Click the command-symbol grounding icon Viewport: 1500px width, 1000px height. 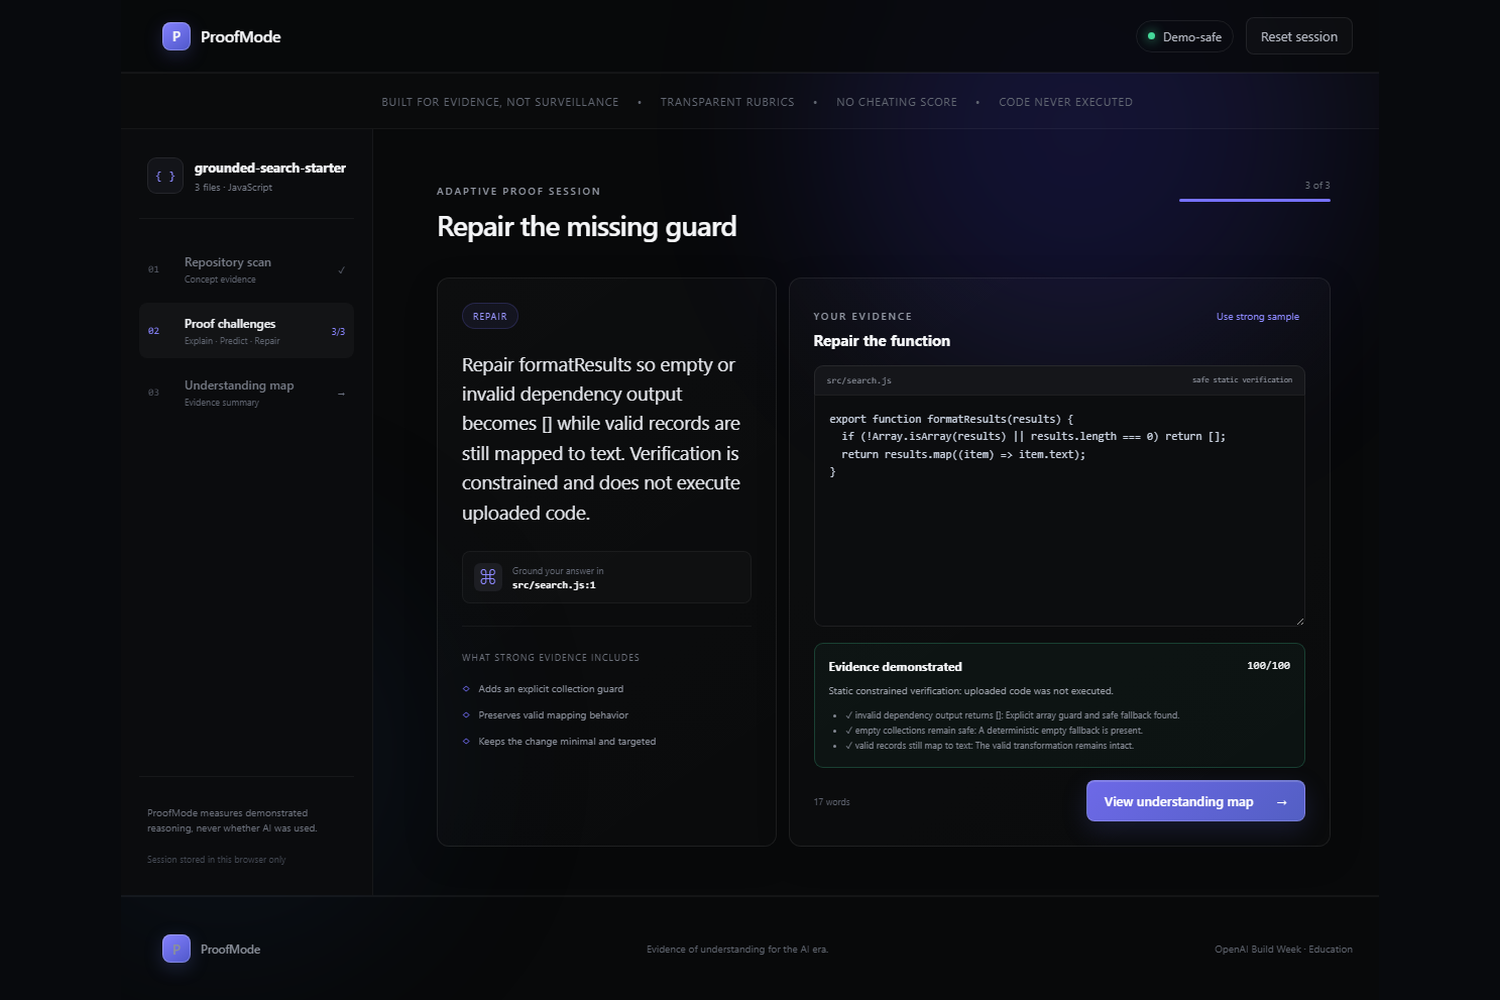click(x=488, y=577)
